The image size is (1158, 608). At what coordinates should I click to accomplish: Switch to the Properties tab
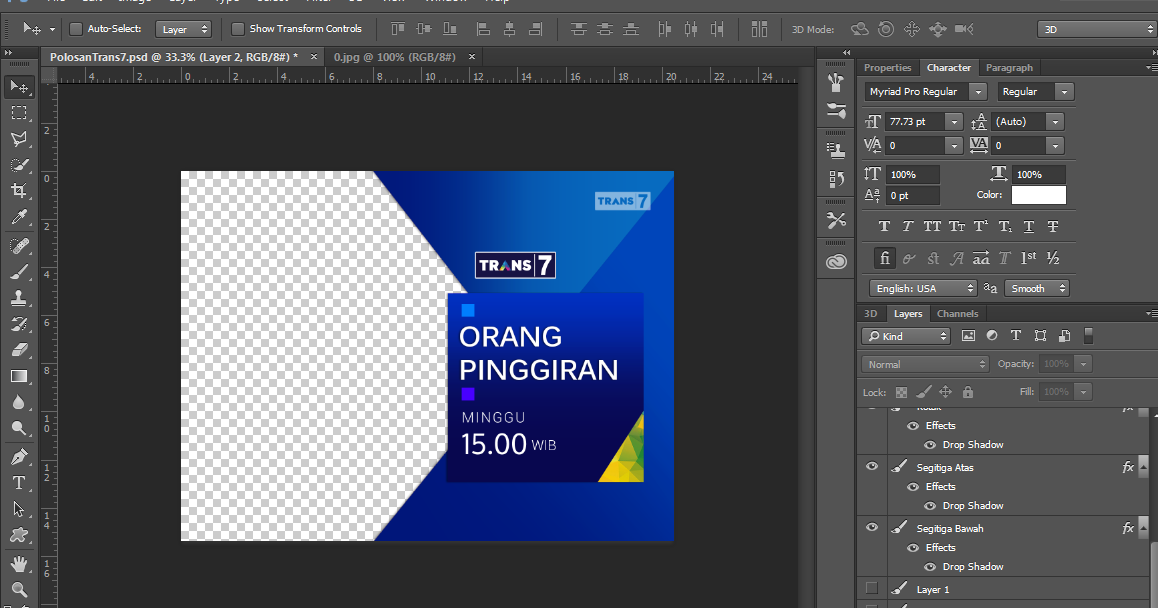(888, 67)
